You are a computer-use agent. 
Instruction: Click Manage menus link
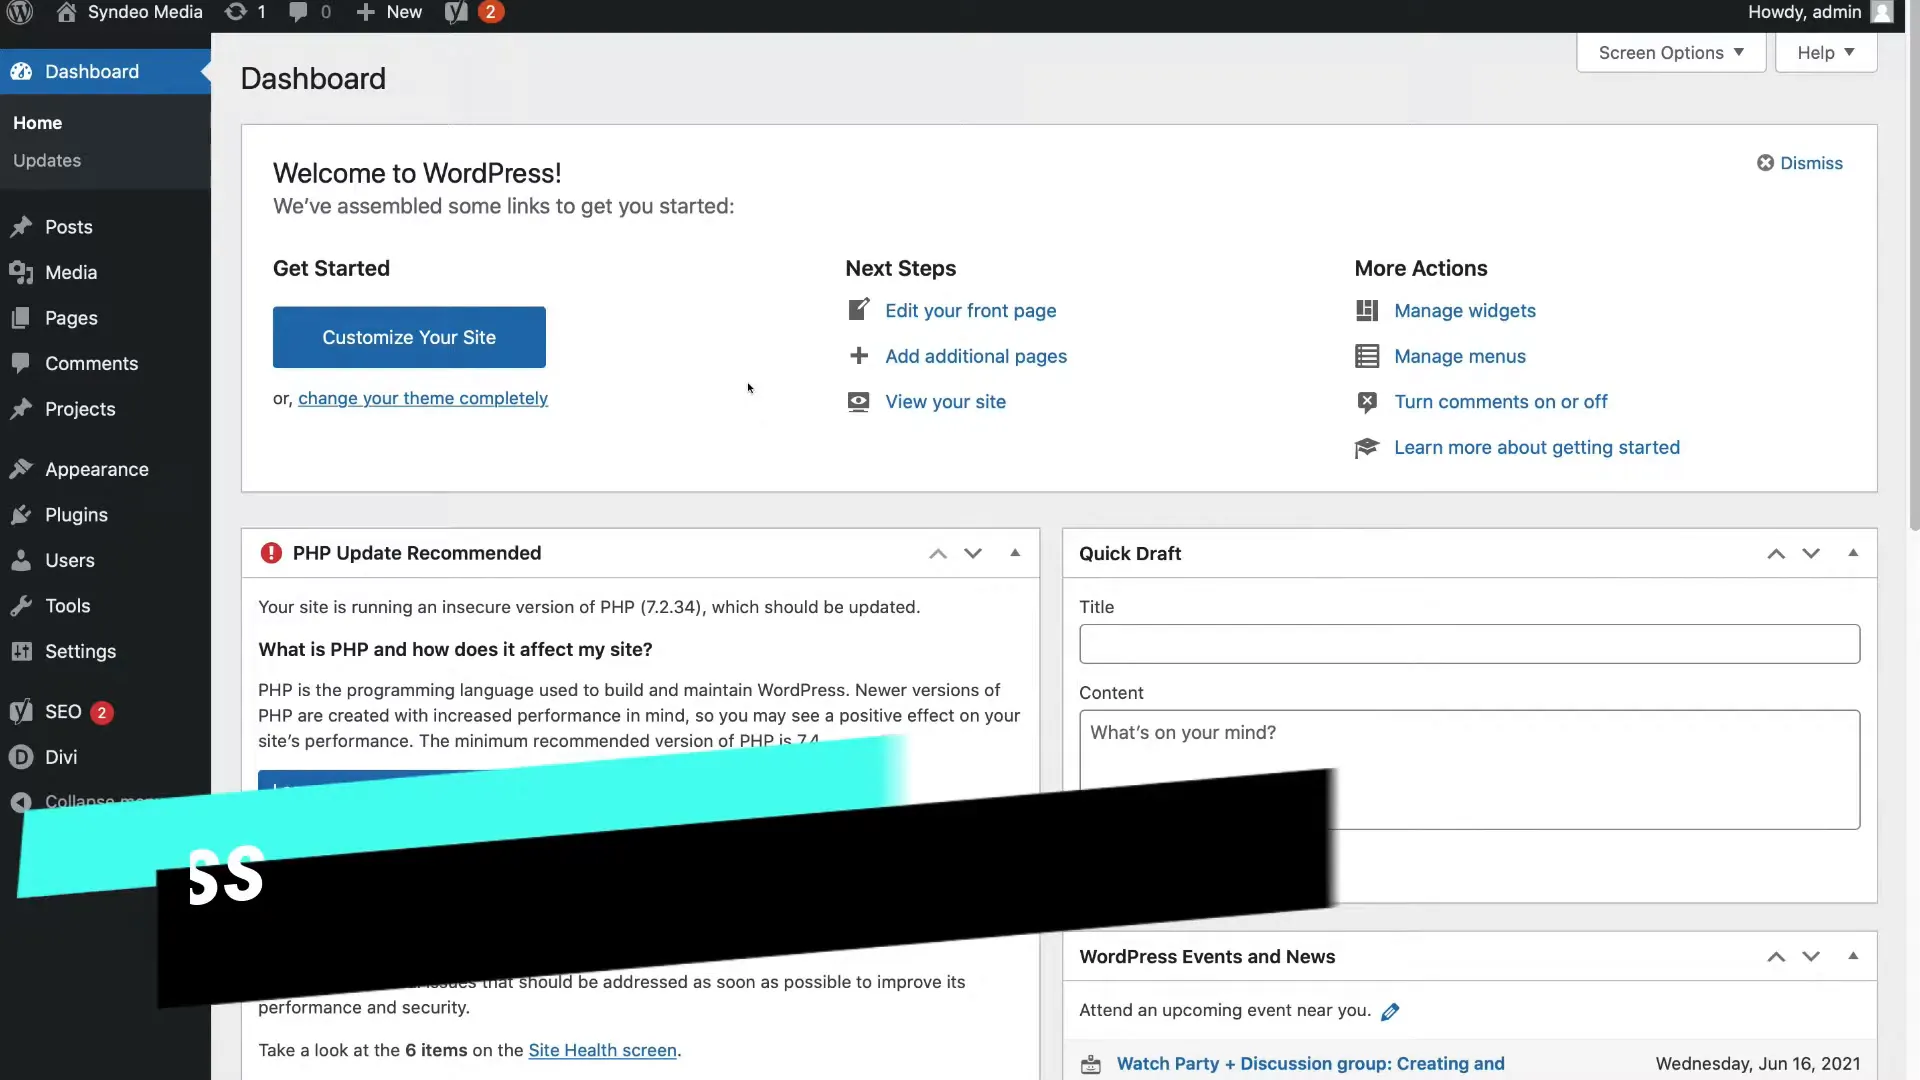[1460, 356]
